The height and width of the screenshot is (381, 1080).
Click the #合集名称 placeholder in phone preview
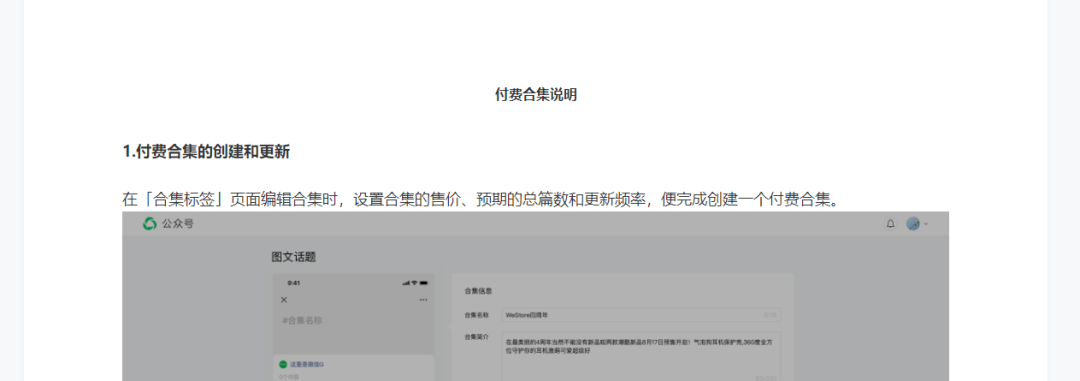click(x=302, y=320)
